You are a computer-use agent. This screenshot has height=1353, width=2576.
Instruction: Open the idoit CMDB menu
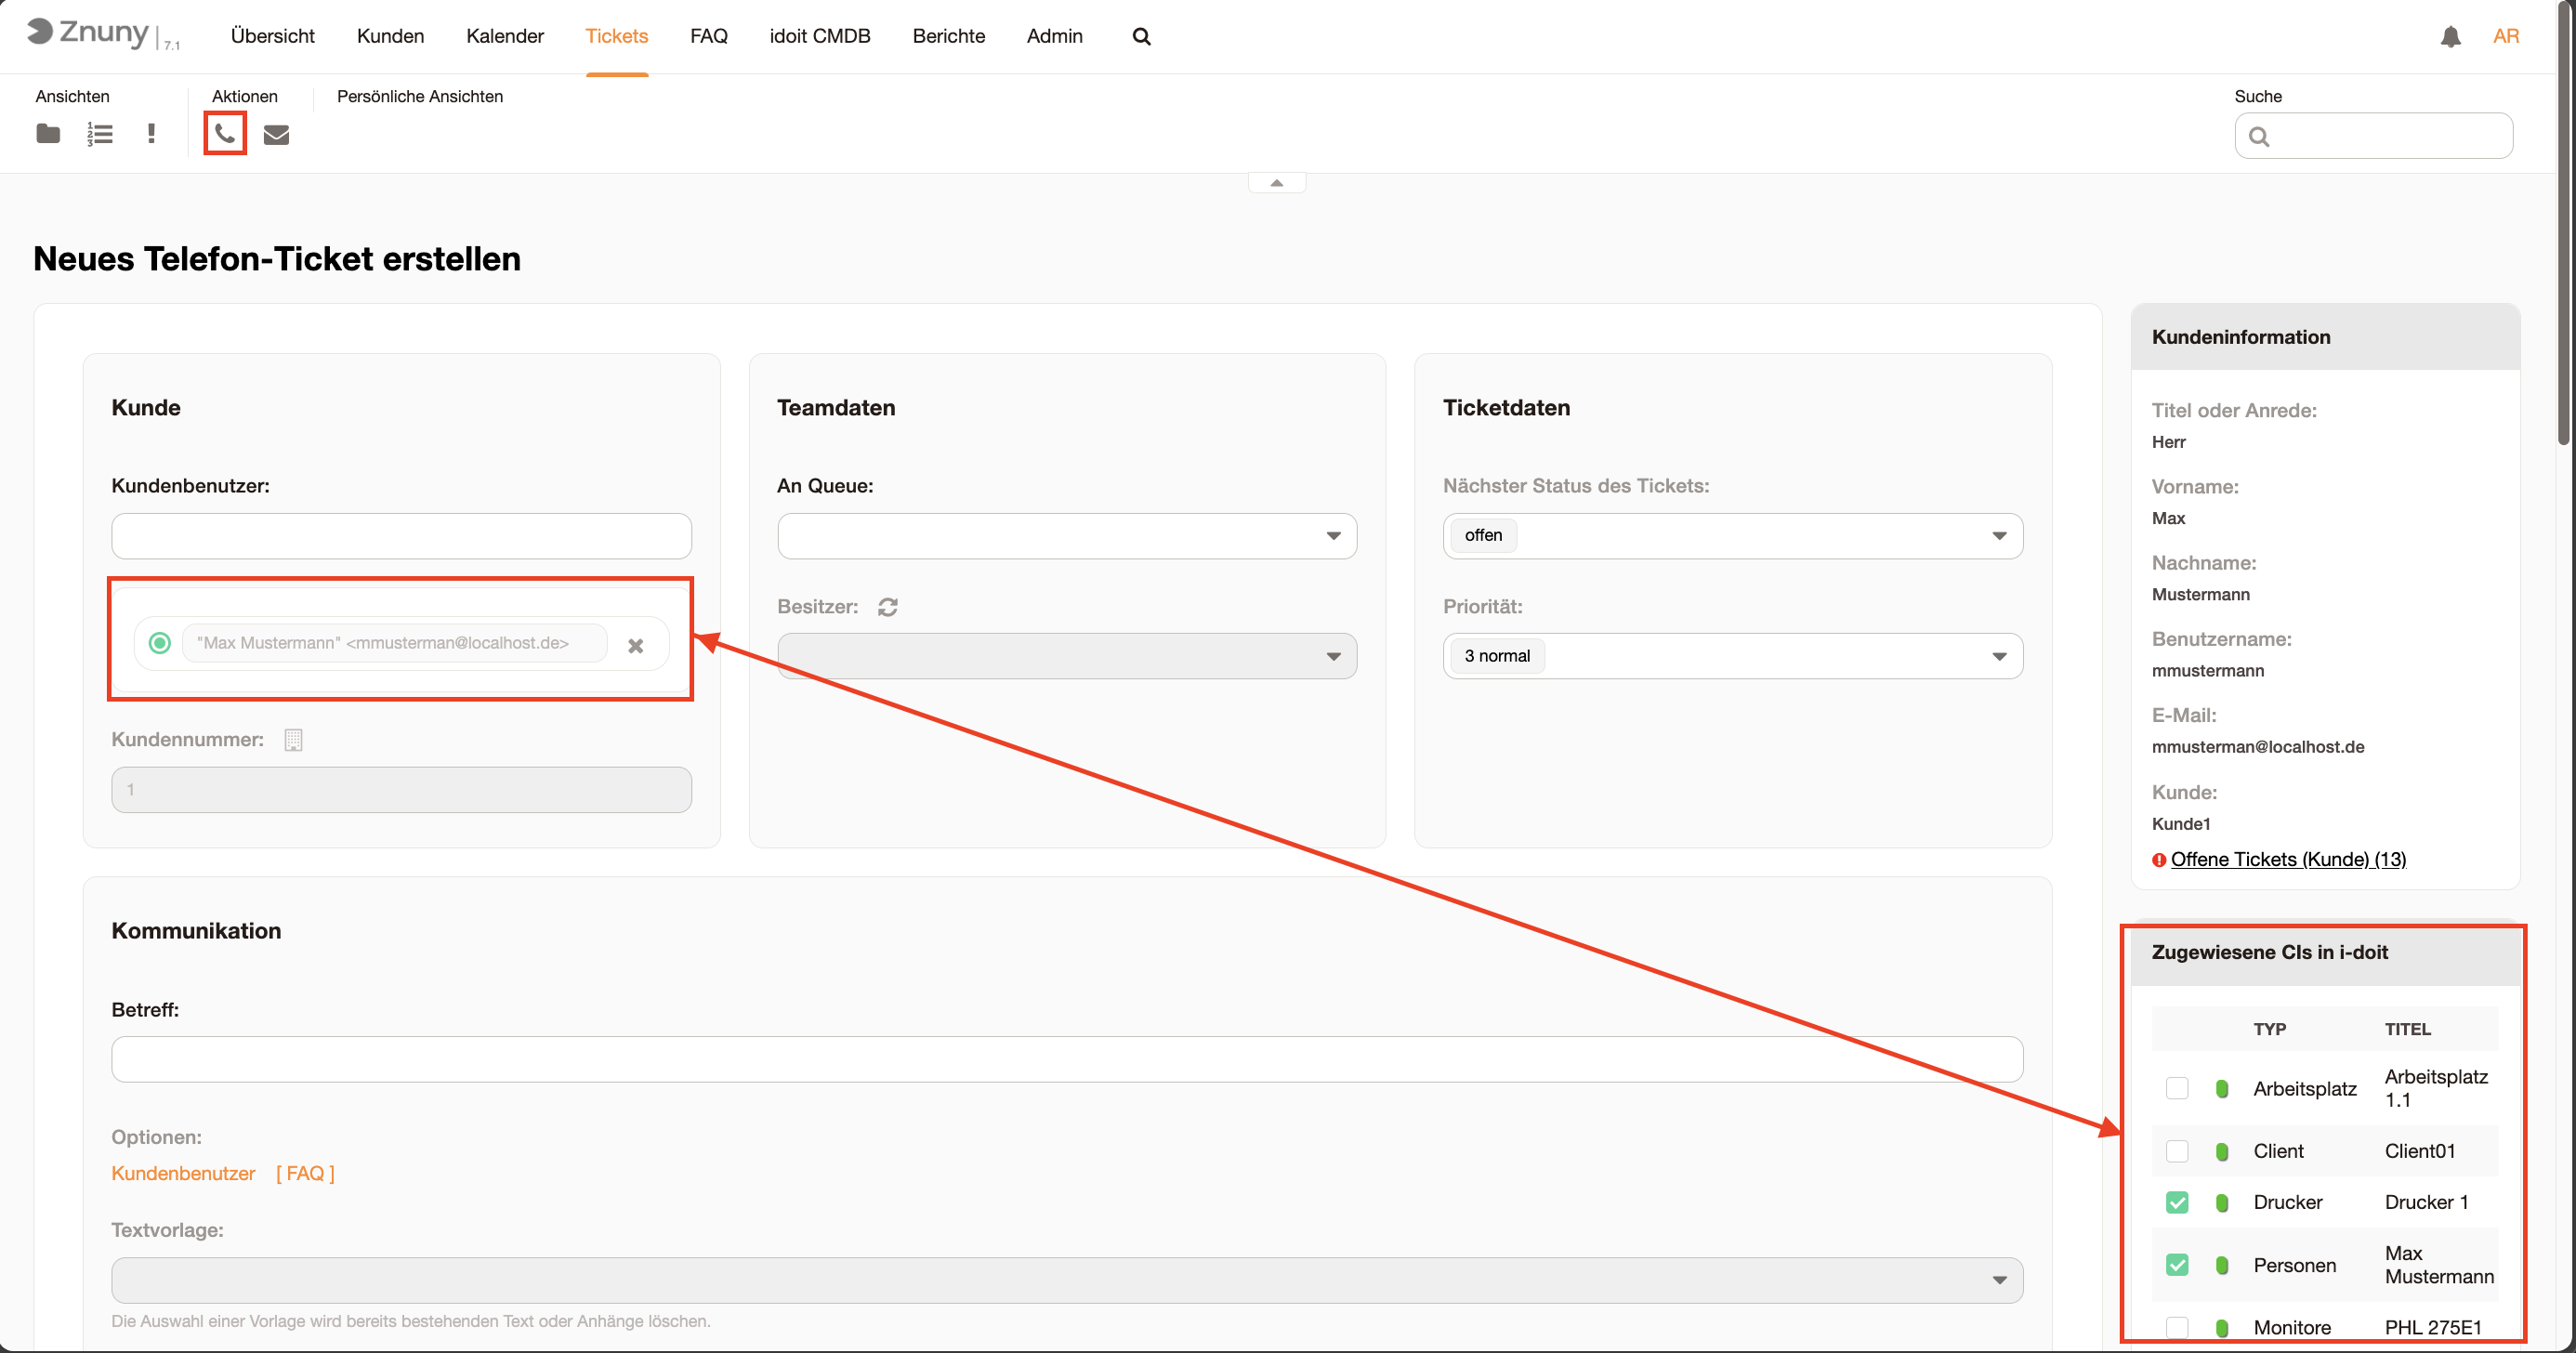[x=819, y=37]
